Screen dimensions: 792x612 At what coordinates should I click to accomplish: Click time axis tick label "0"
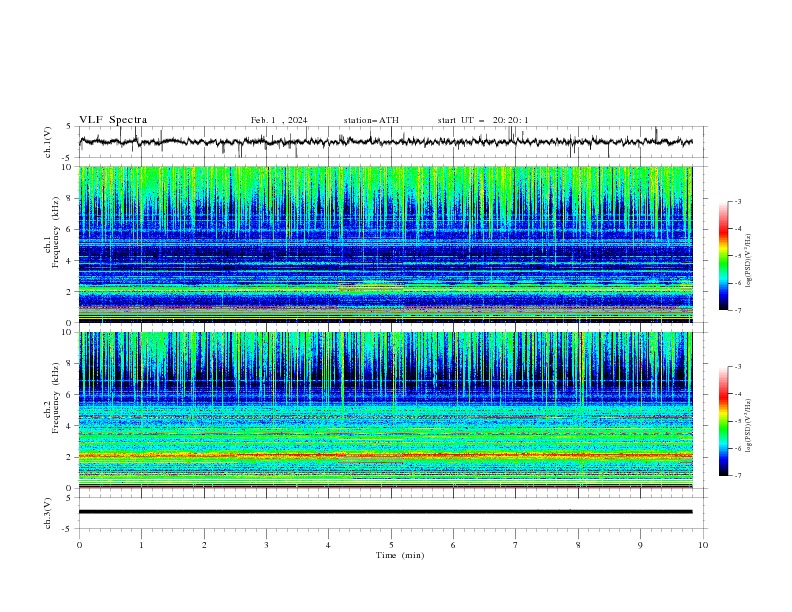point(79,545)
